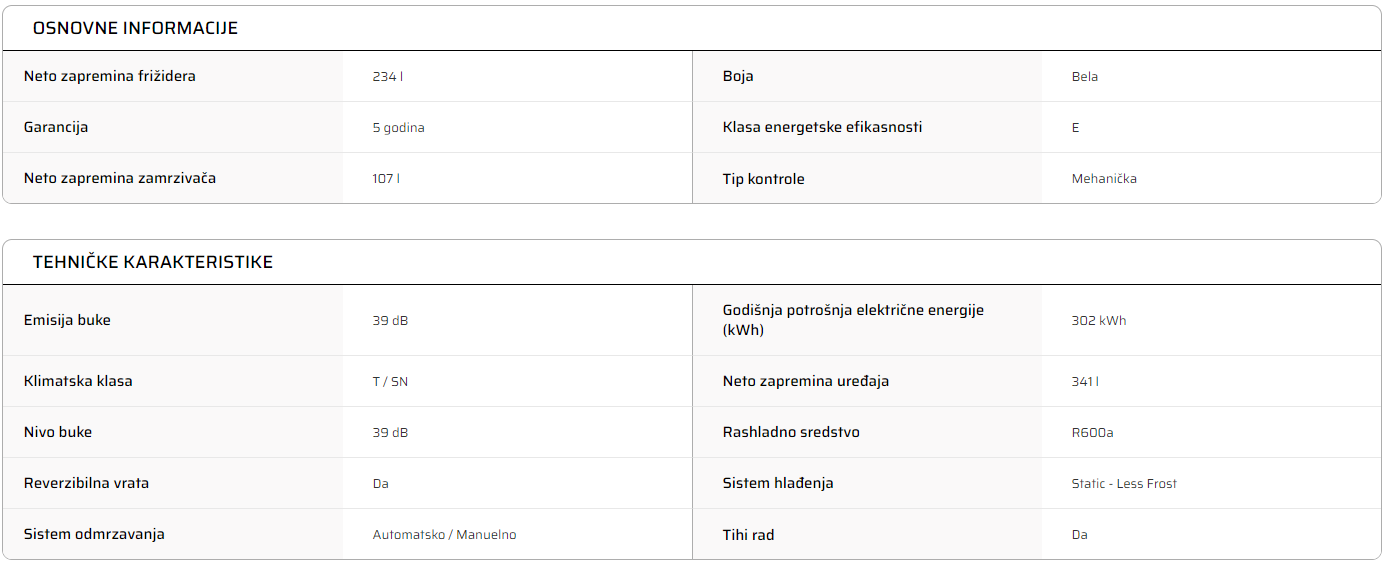Select the Automatsko / Manuelno value
The height and width of the screenshot is (562, 1384).
point(444,535)
